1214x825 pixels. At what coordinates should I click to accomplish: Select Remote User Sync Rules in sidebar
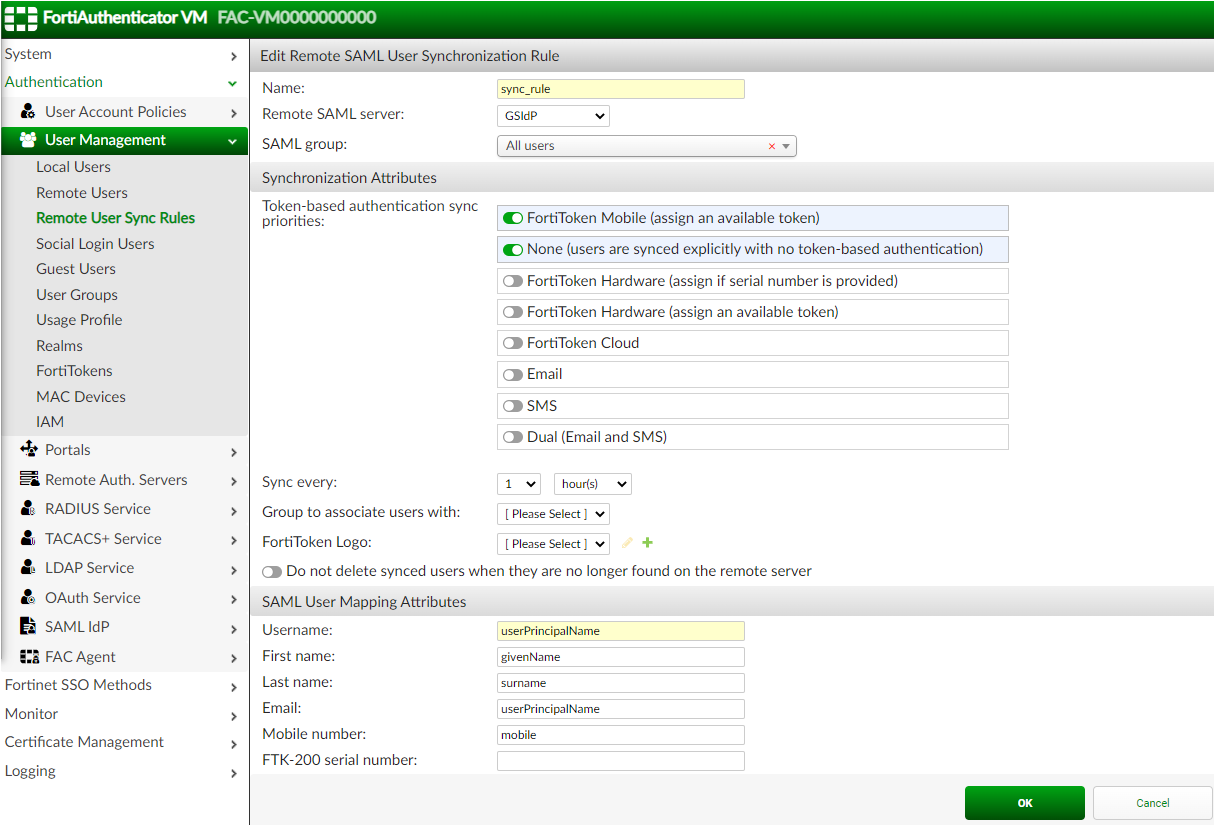point(115,217)
